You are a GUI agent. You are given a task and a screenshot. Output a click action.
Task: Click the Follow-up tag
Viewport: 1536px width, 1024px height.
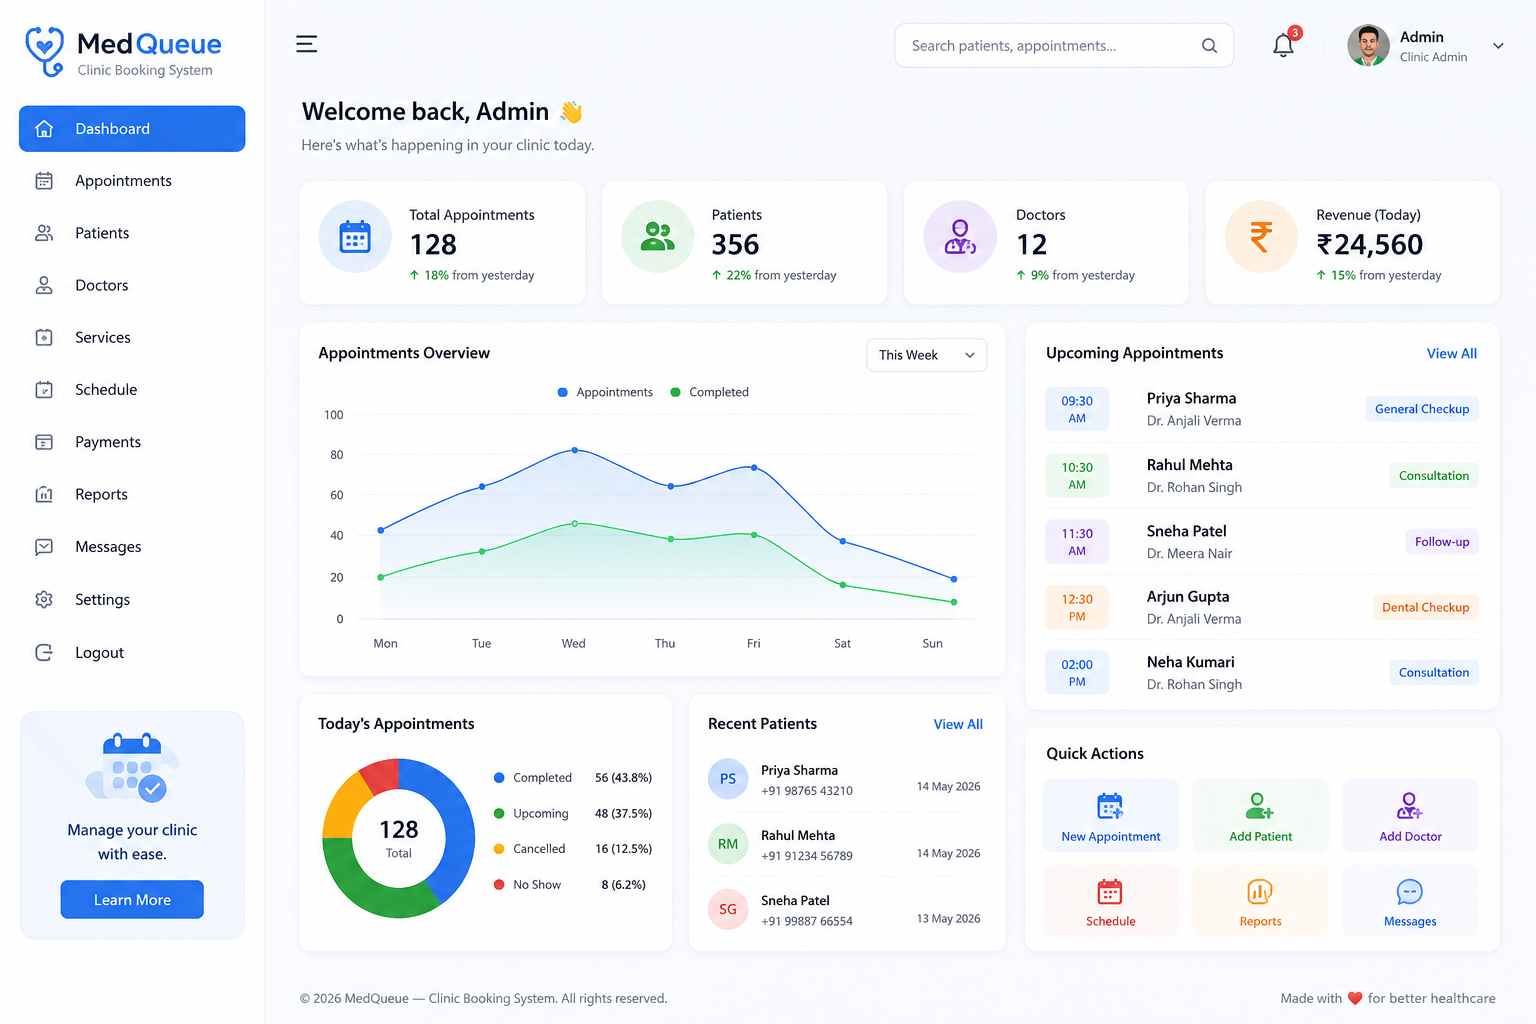1442,542
